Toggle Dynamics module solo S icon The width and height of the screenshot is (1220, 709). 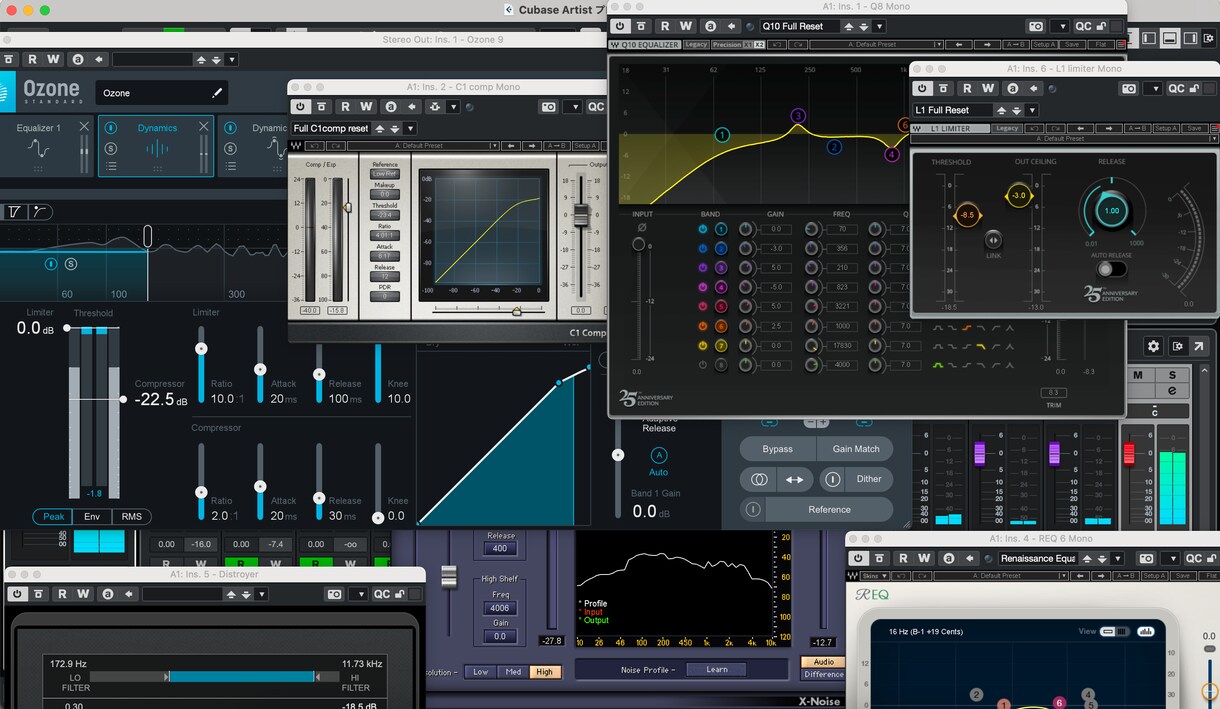click(x=111, y=148)
